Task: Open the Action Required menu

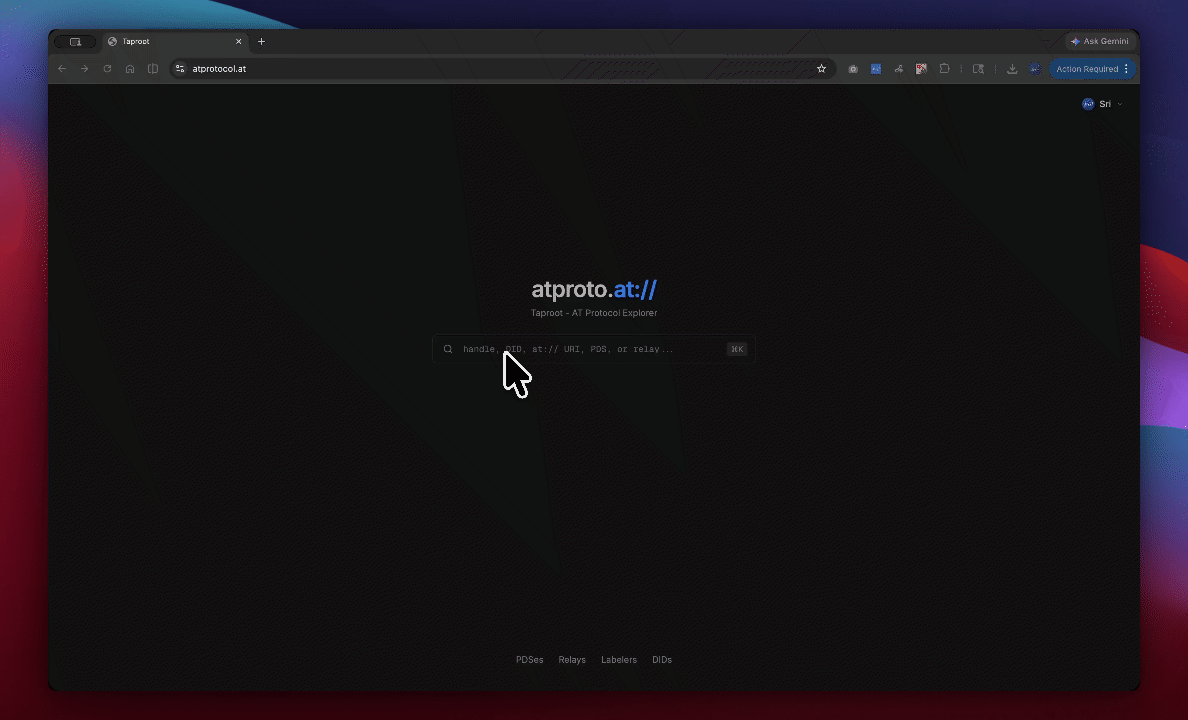Action: pyautogui.click(x=1092, y=69)
